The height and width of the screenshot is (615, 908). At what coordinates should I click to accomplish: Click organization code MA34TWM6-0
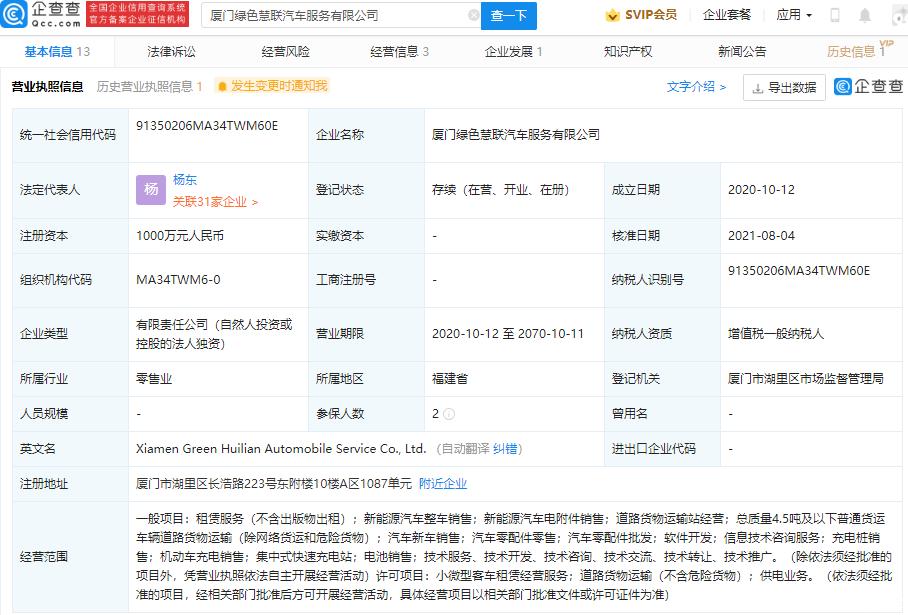click(x=178, y=280)
